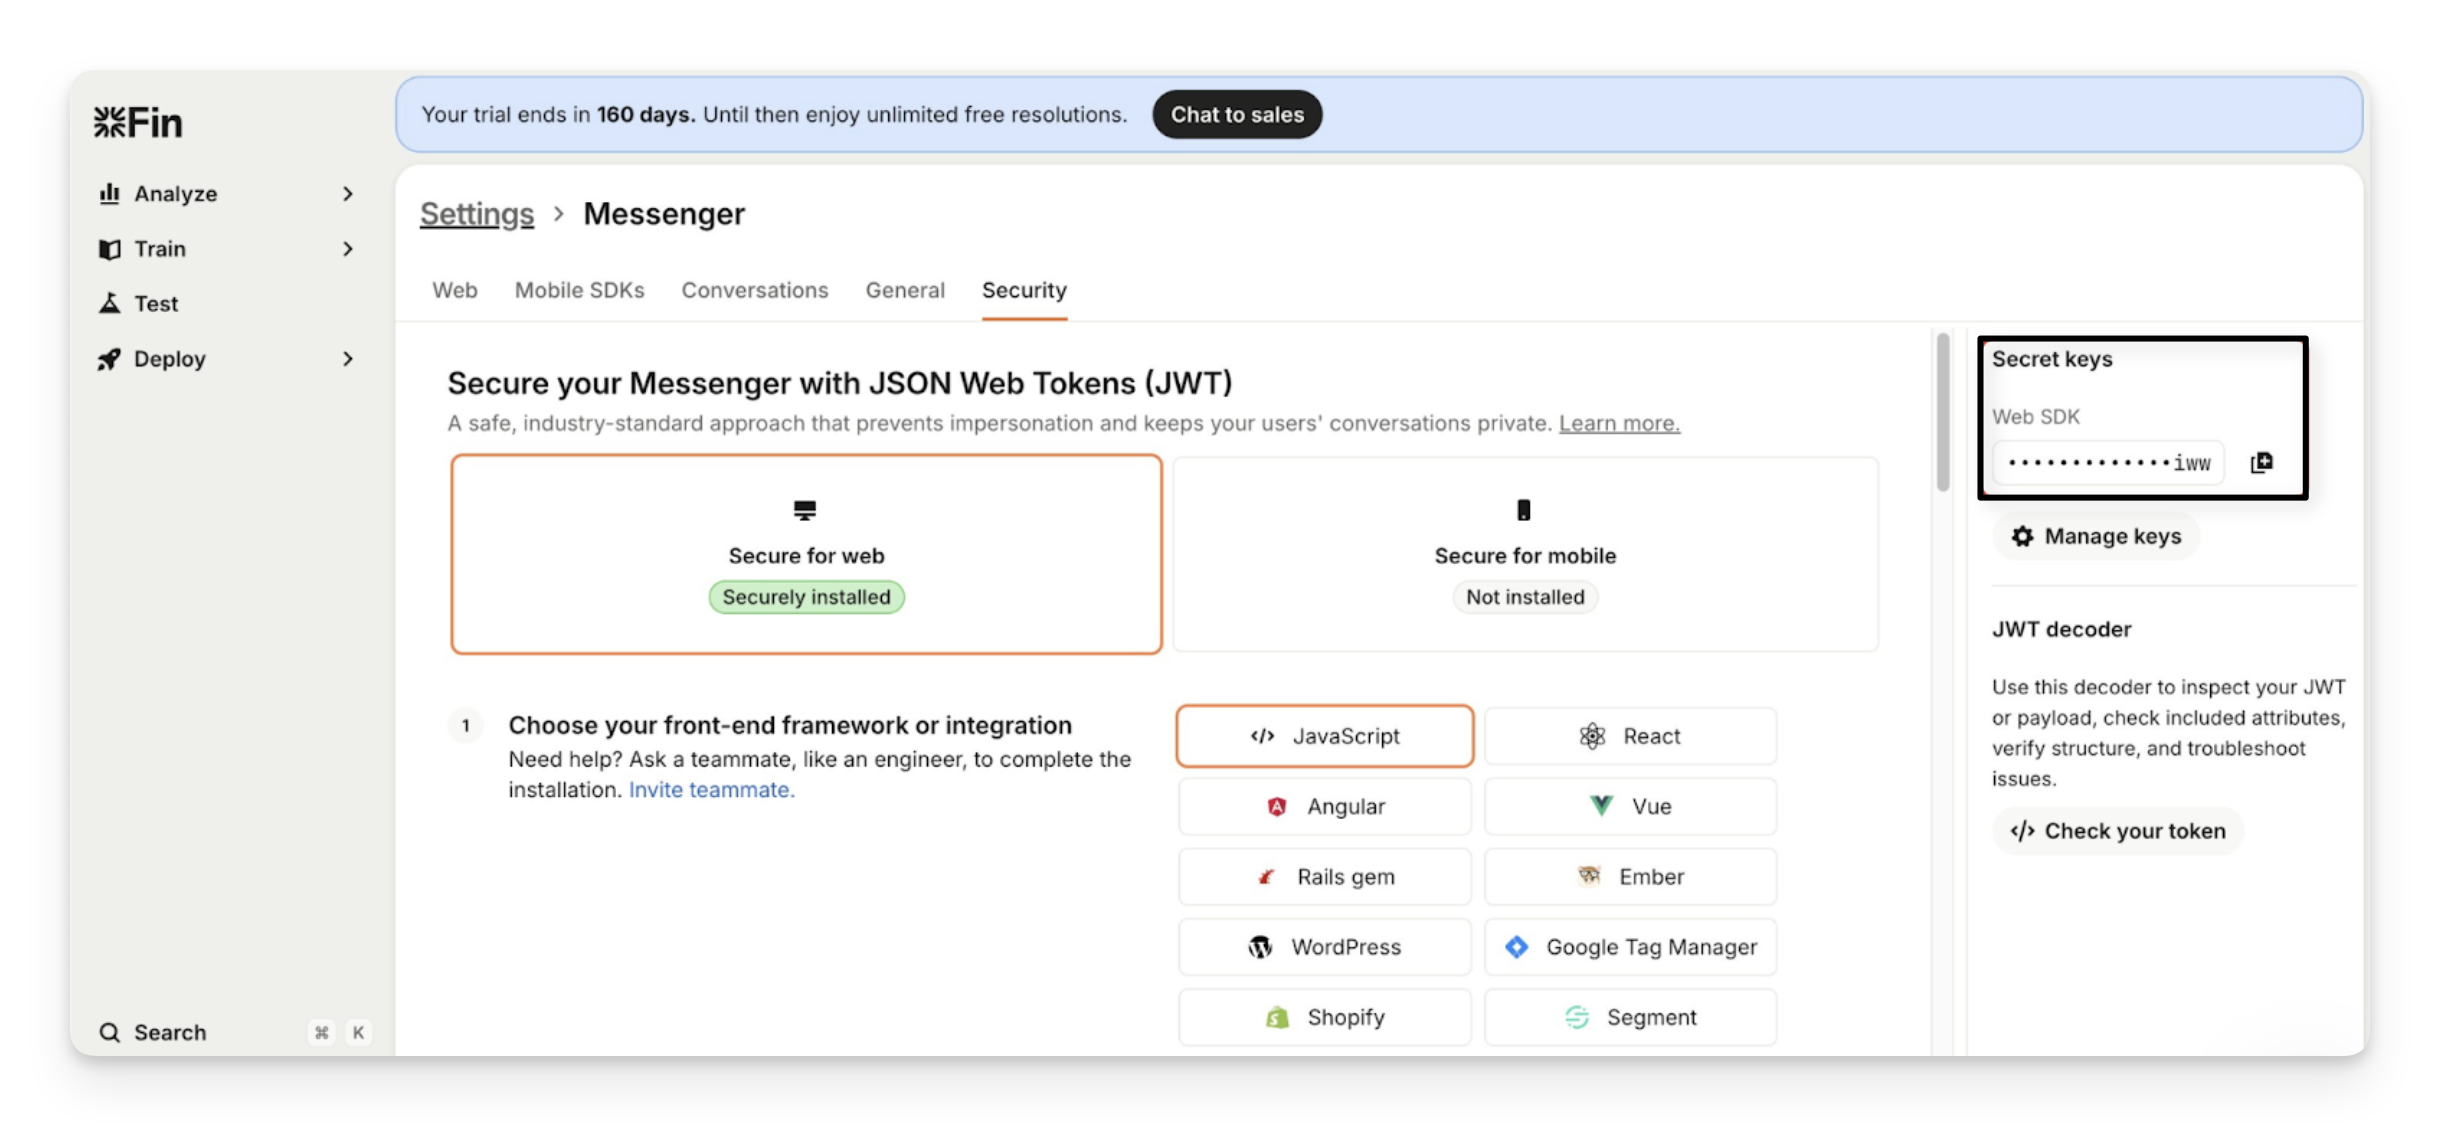Click the masked Web SDK key field

coord(2108,463)
